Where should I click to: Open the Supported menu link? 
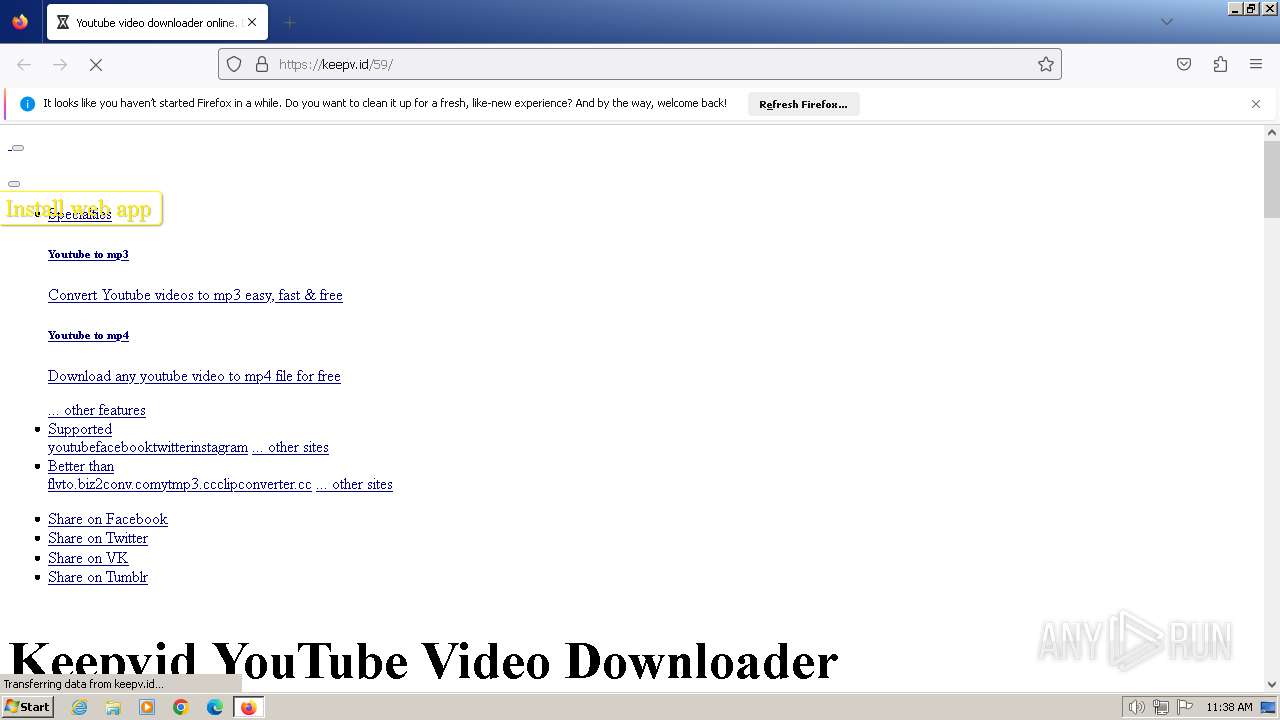coord(80,429)
